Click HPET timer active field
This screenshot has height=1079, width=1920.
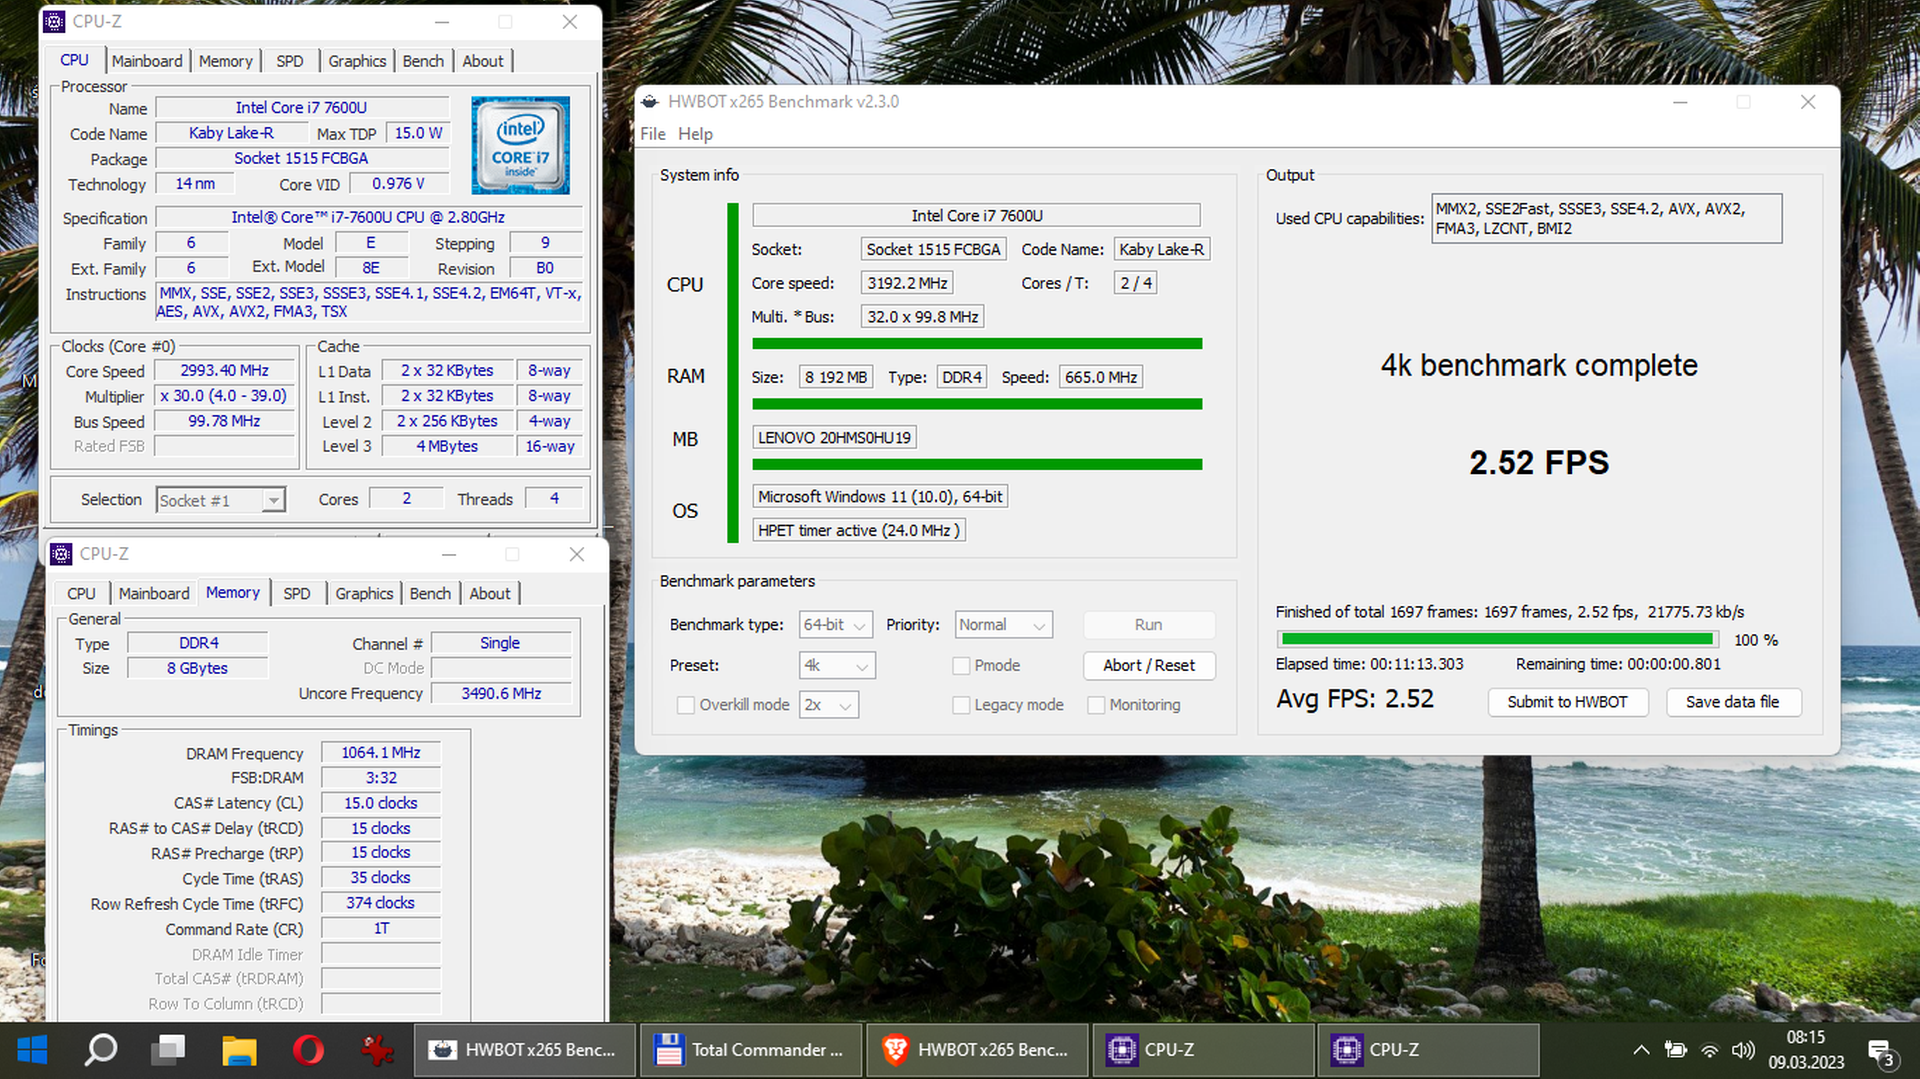point(859,531)
